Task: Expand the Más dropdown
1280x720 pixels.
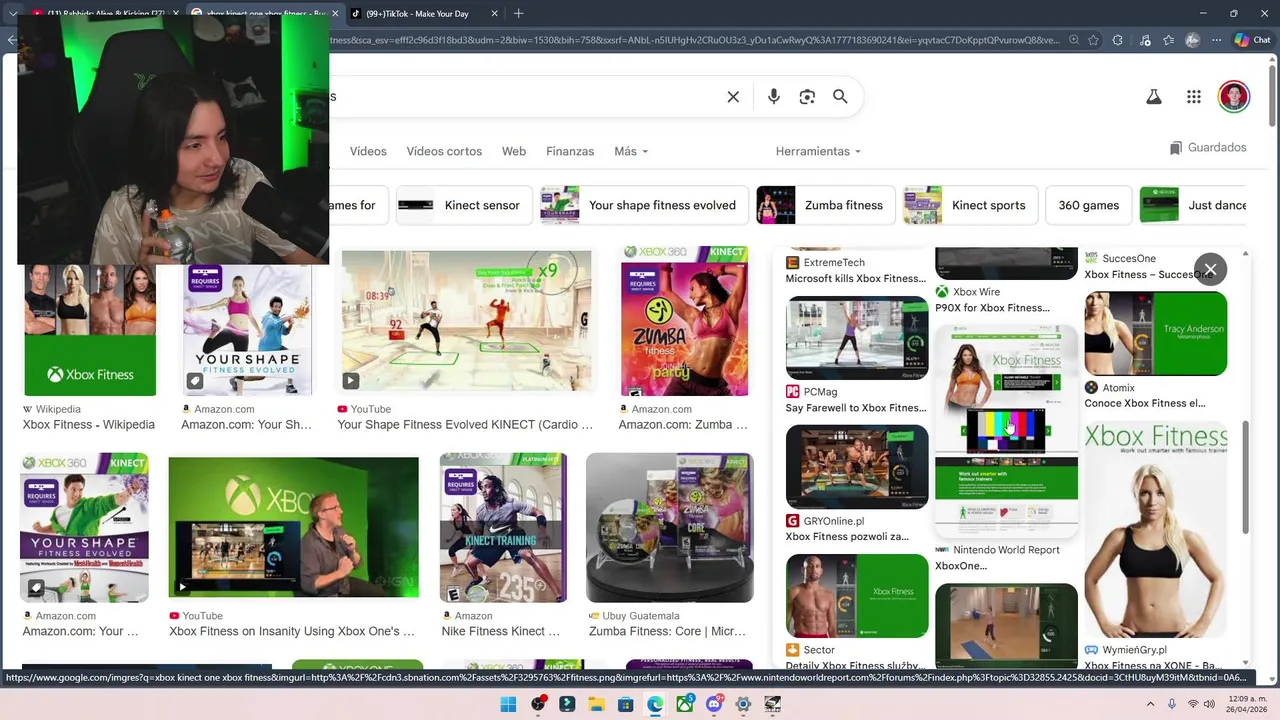Action: coord(631,151)
